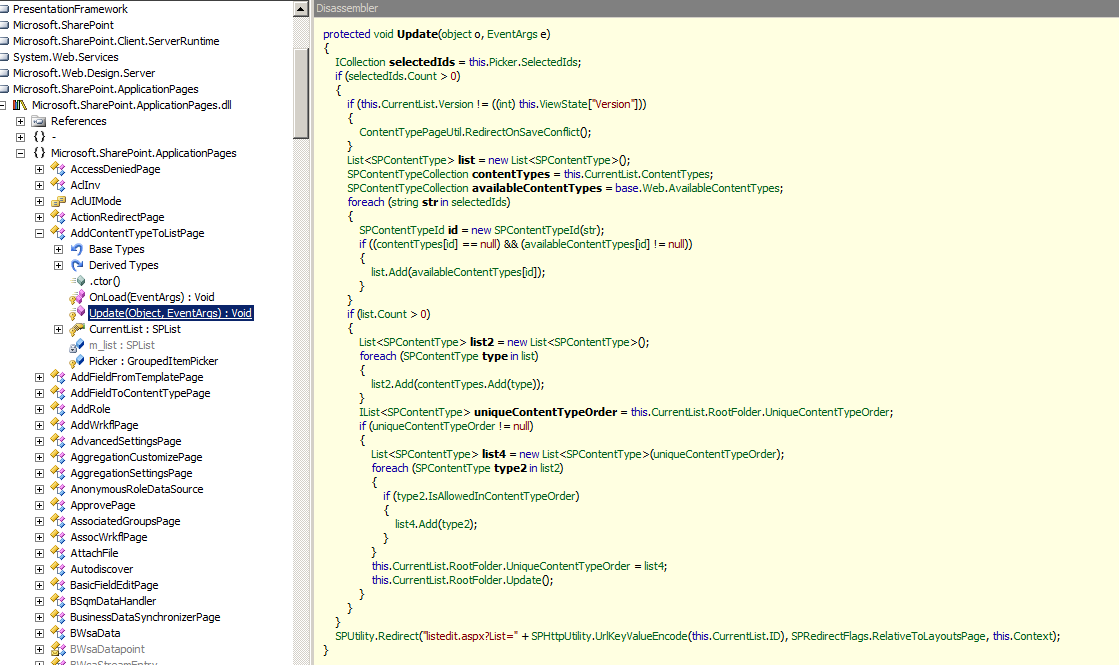Expand the References node
The width and height of the screenshot is (1119, 665).
click(x=21, y=121)
